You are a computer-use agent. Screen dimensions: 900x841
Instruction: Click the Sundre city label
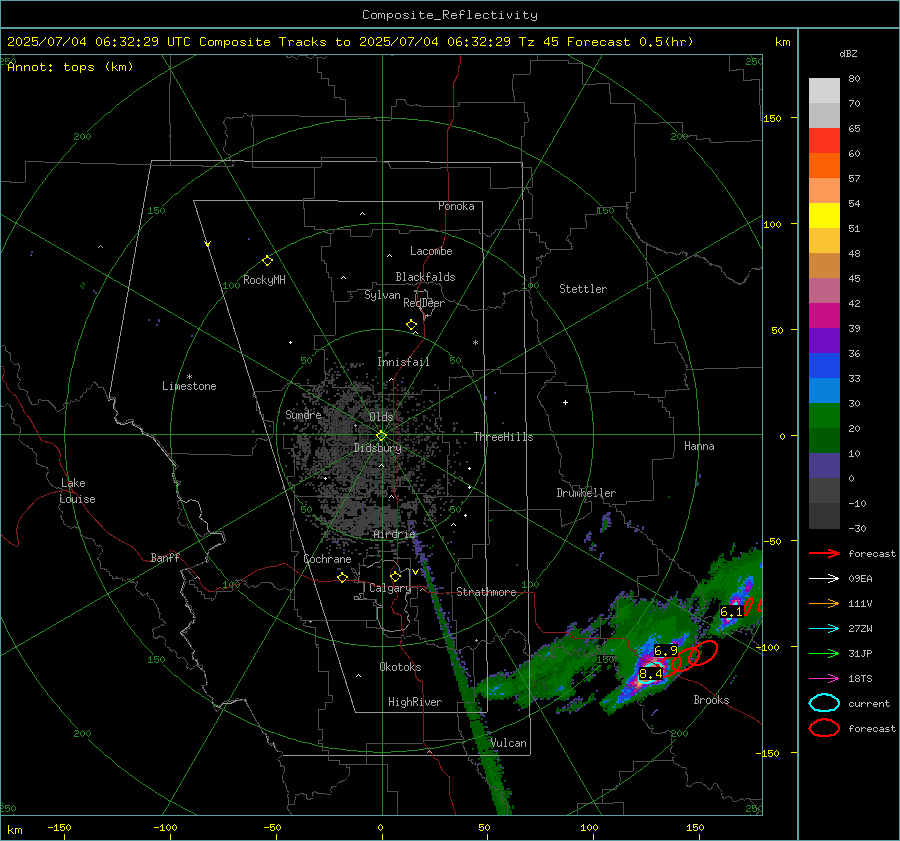pos(303,414)
